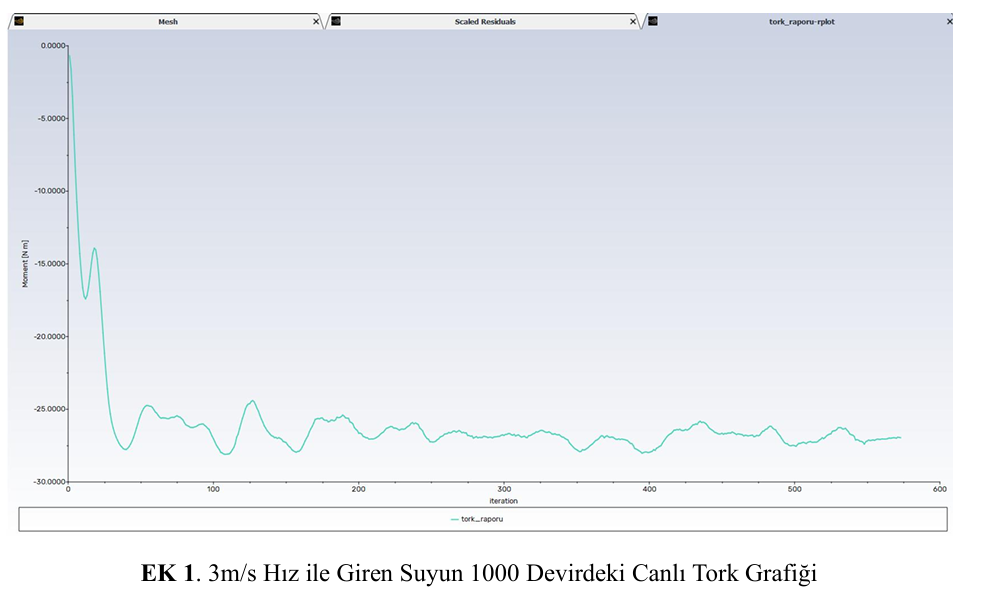Click the -15.0000 y-axis tick label

(47, 263)
